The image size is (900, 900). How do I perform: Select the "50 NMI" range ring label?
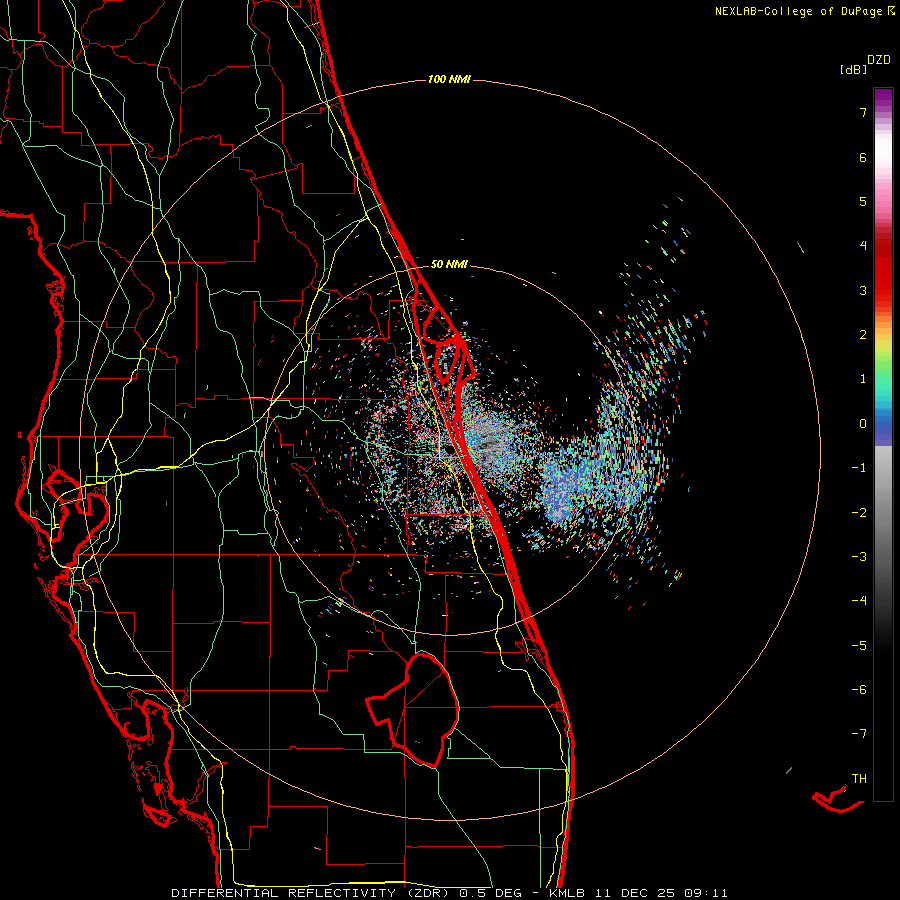click(x=449, y=264)
